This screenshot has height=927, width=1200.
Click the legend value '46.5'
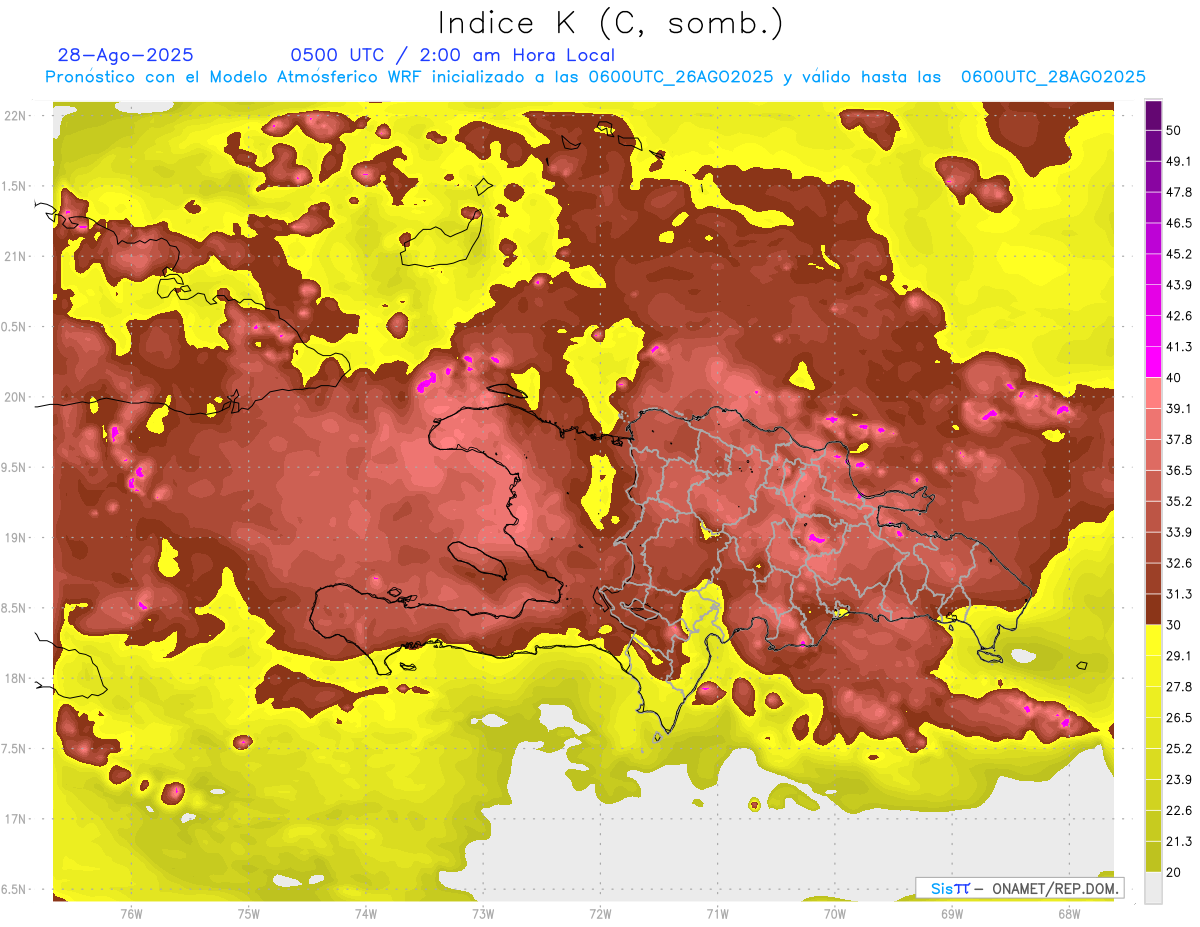coord(1178,223)
